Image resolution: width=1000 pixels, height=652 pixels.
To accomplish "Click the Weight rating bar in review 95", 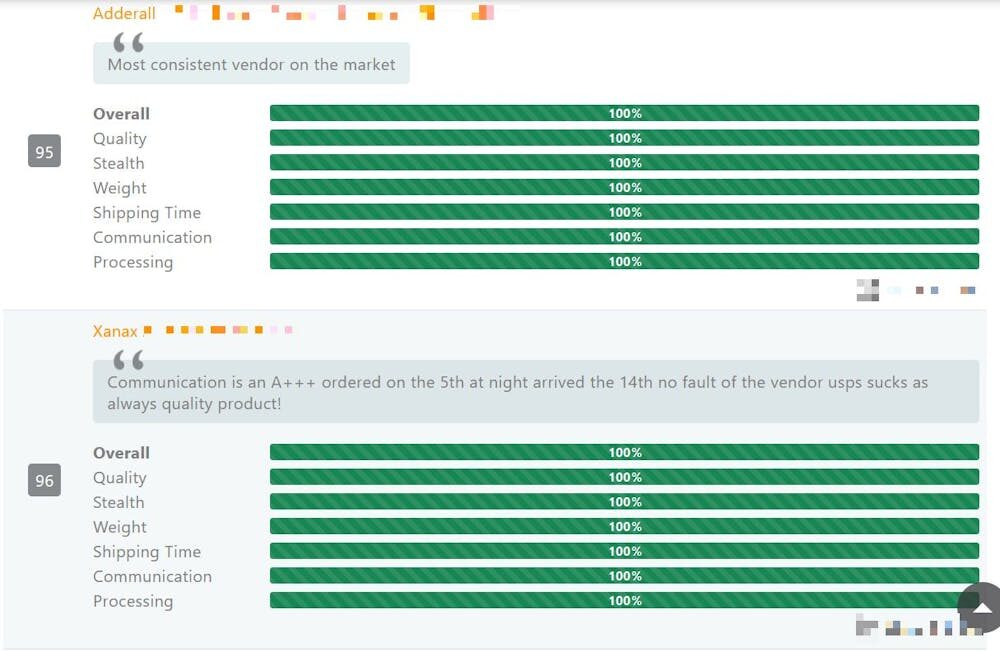I will click(x=624, y=188).
